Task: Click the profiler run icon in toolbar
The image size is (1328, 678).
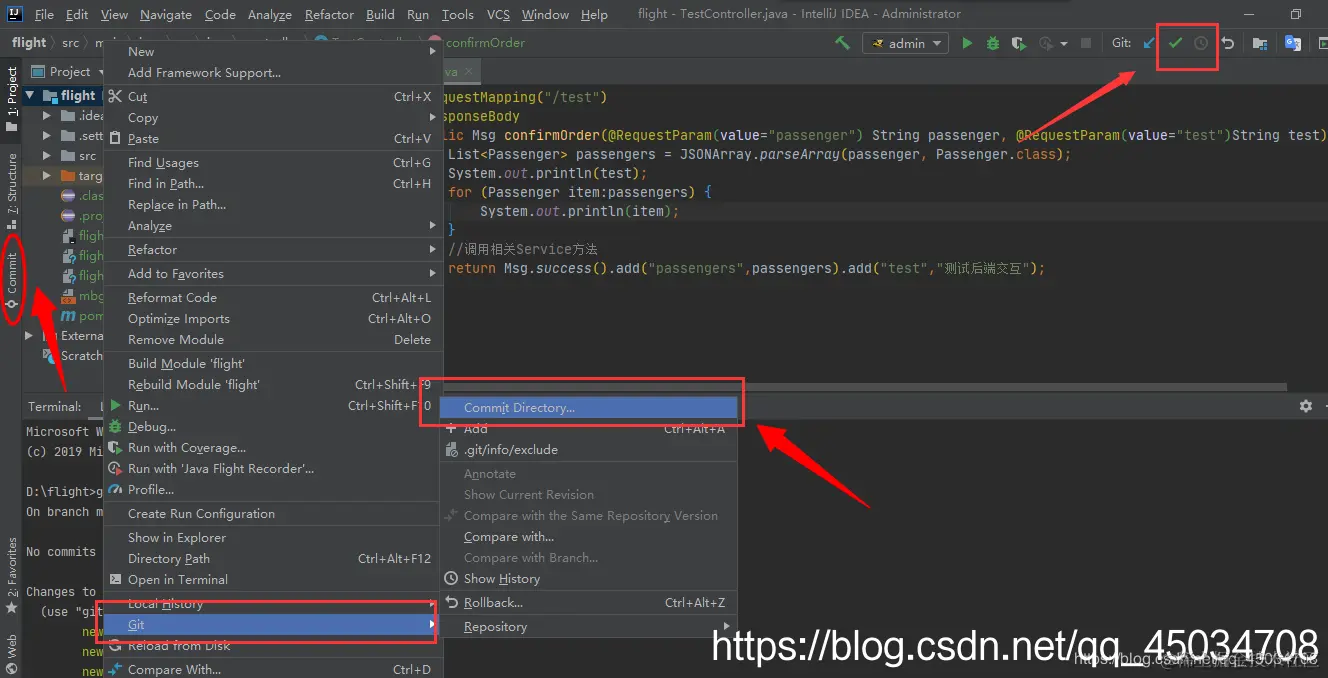Action: pyautogui.click(x=1046, y=43)
